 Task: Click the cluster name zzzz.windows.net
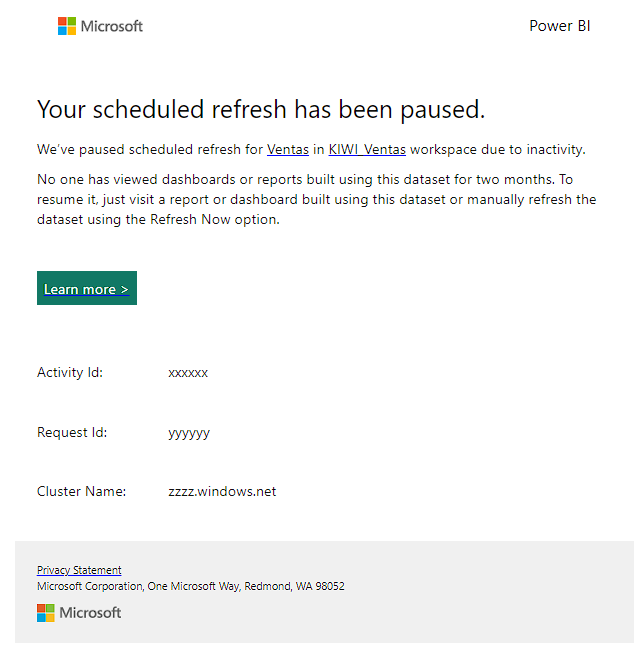(222, 491)
